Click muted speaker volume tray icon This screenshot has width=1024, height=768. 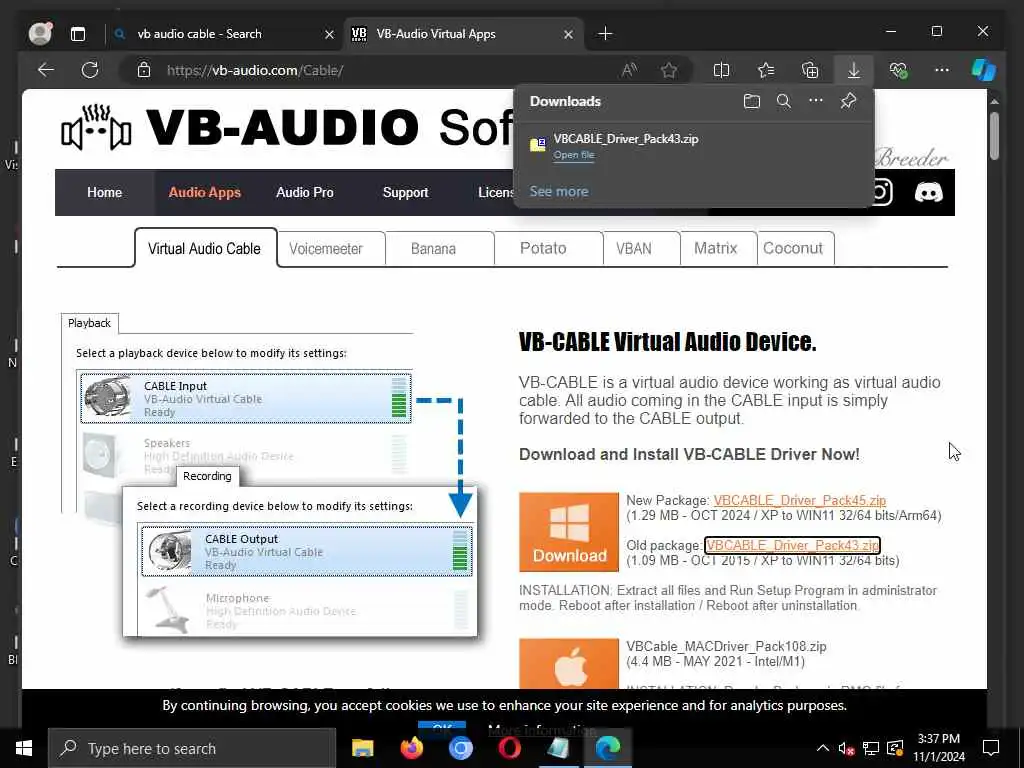pos(846,748)
